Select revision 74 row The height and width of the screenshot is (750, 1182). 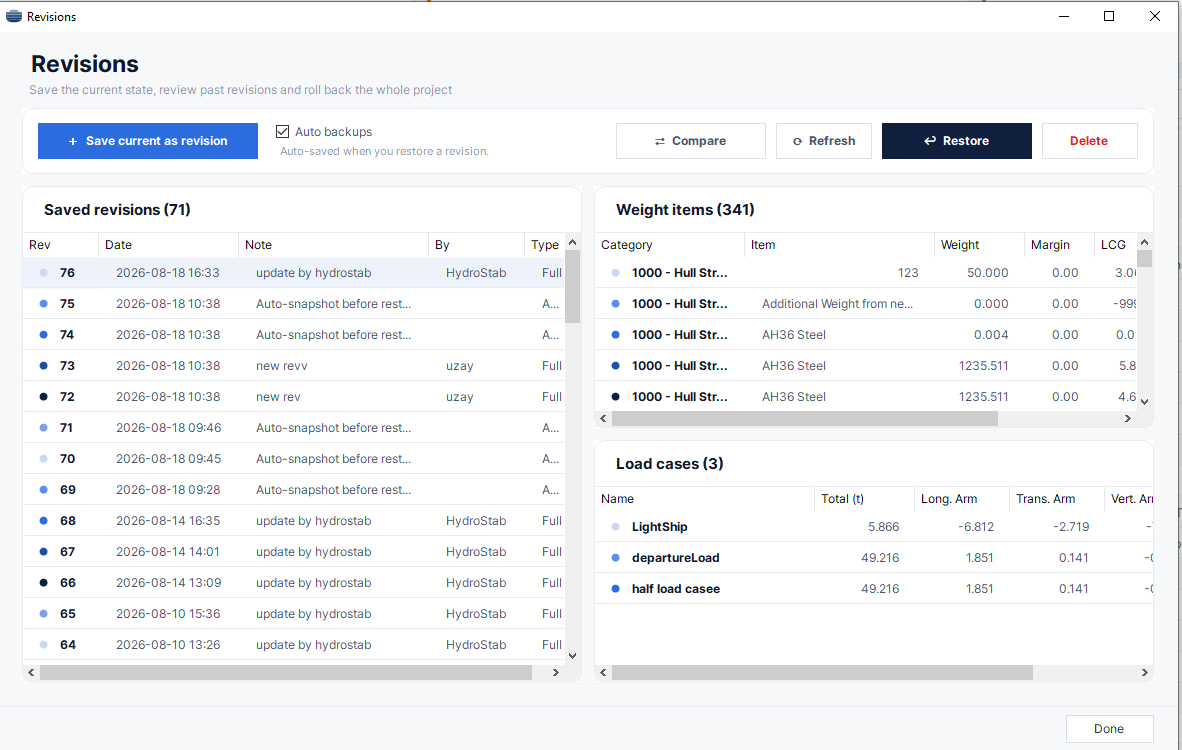[294, 335]
